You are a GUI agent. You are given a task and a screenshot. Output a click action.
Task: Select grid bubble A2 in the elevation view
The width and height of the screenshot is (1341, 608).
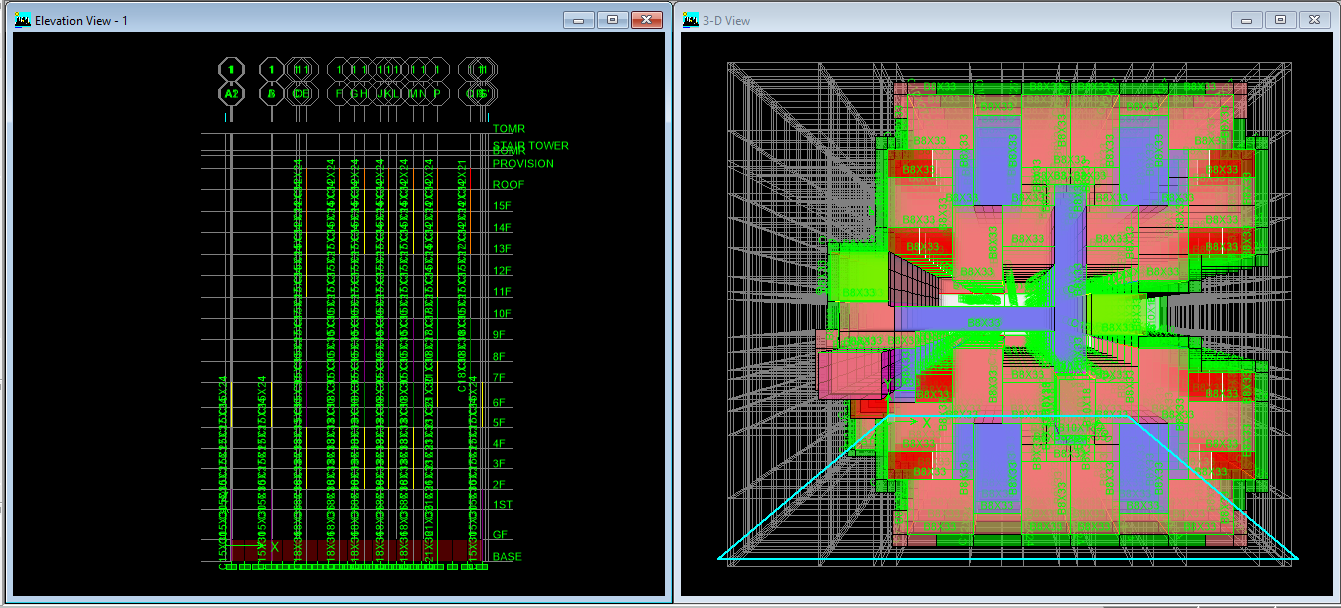[231, 94]
